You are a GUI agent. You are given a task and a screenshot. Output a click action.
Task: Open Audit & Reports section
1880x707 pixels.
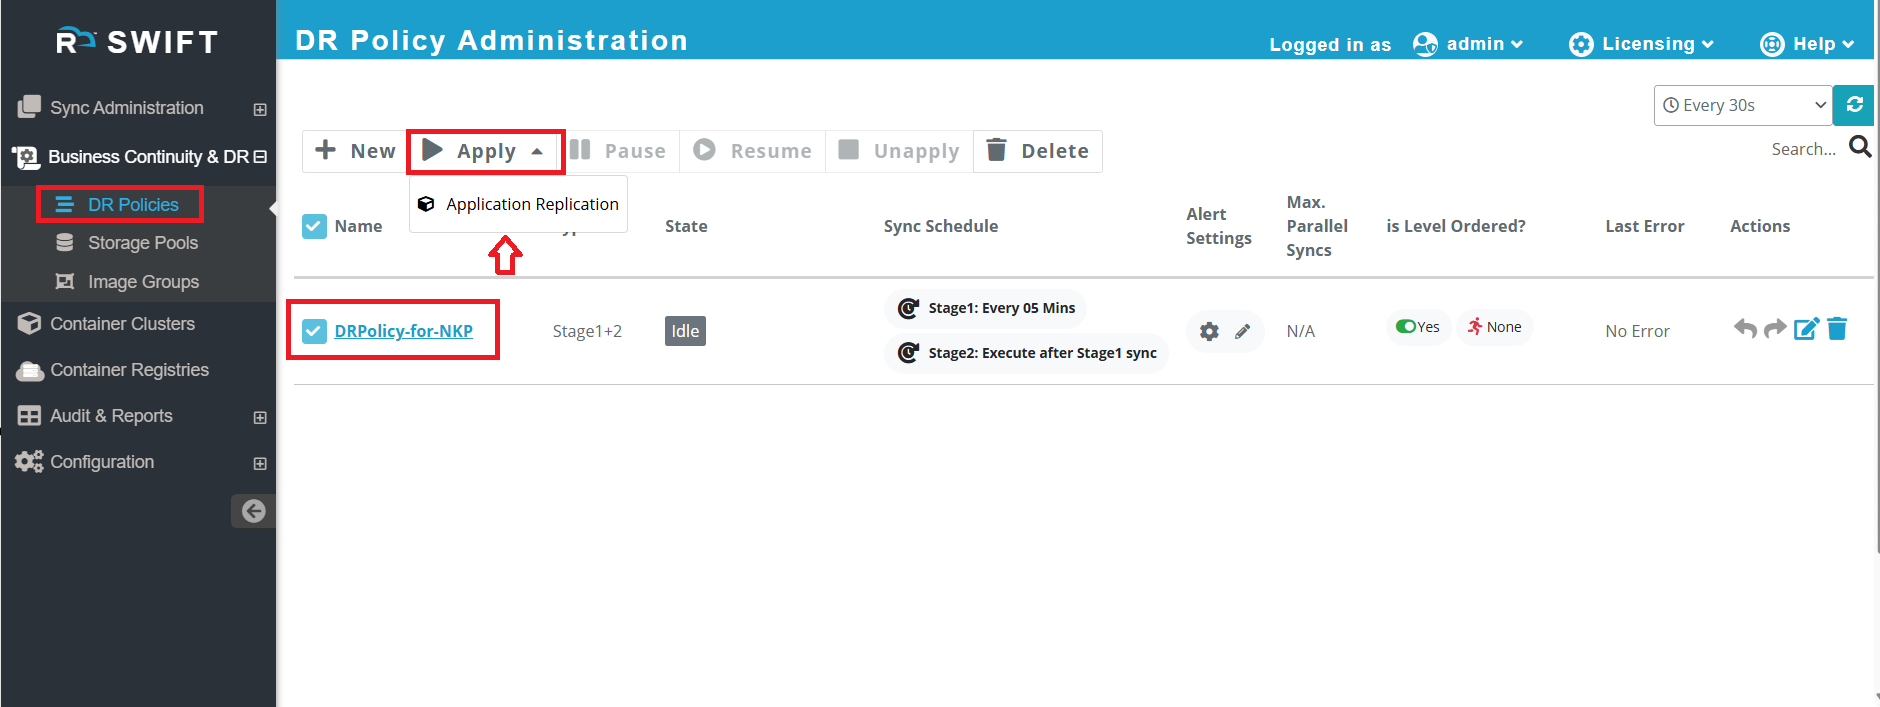[111, 416]
